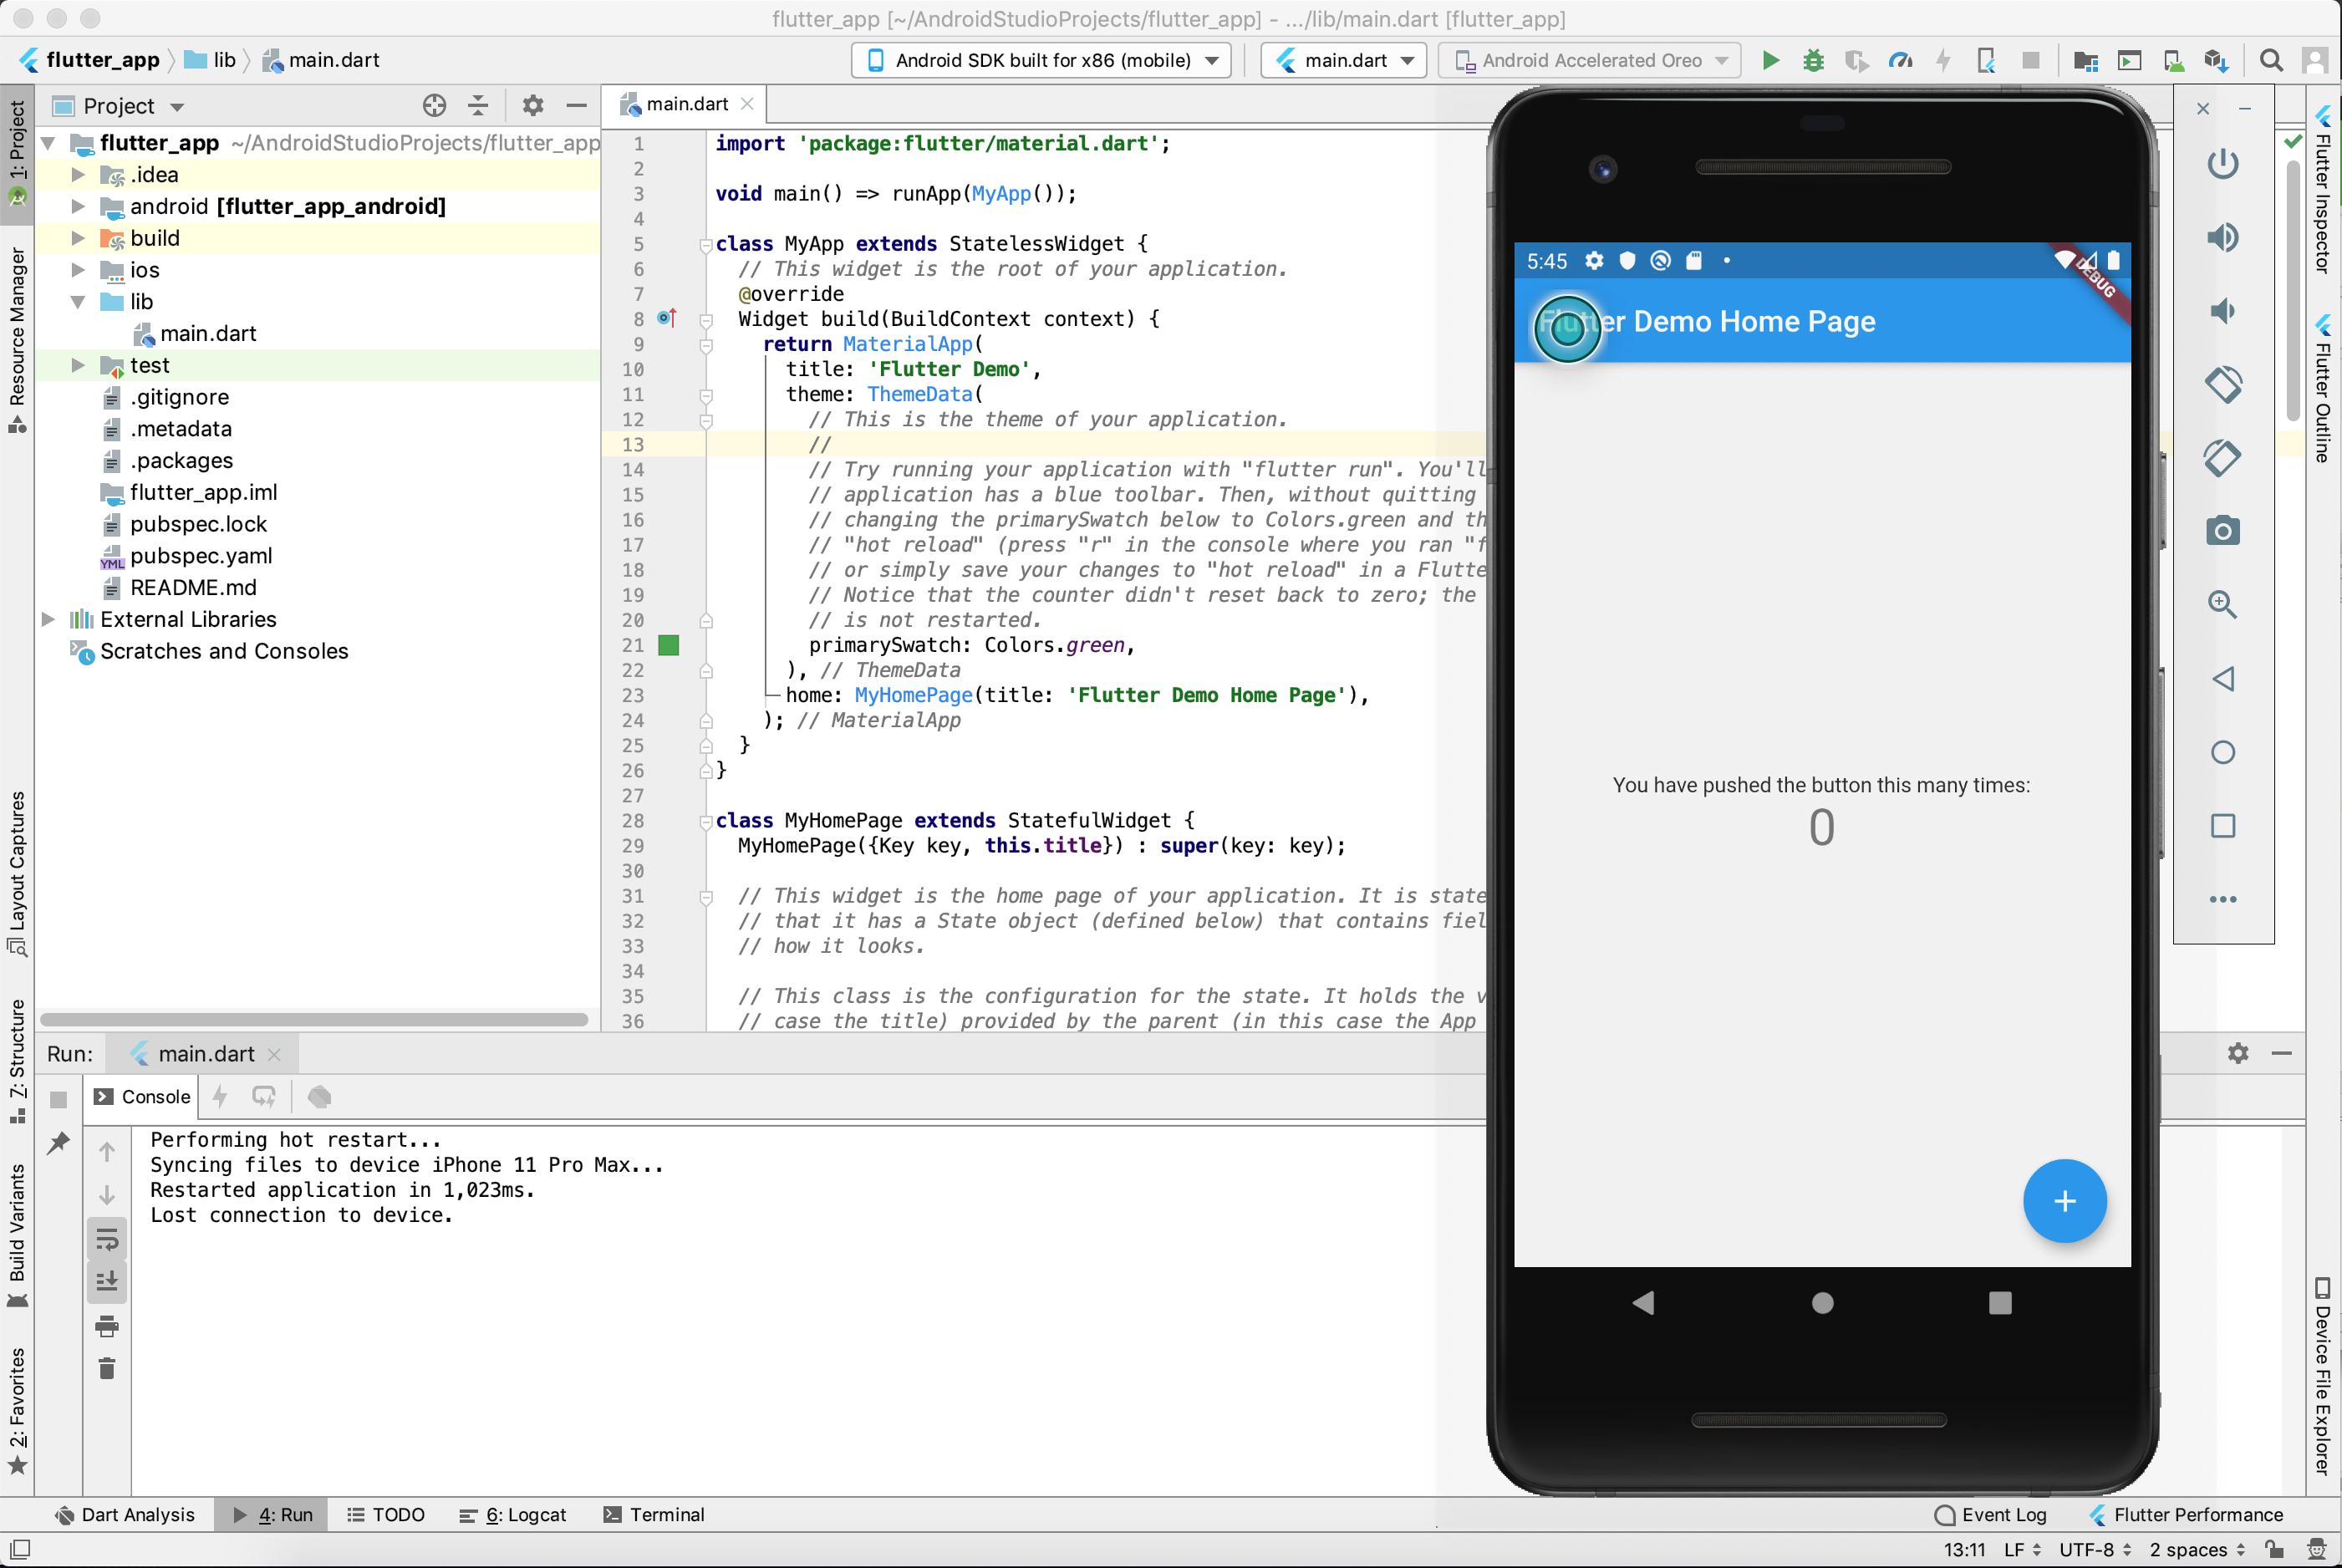
Task: Print console output
Action: point(107,1326)
